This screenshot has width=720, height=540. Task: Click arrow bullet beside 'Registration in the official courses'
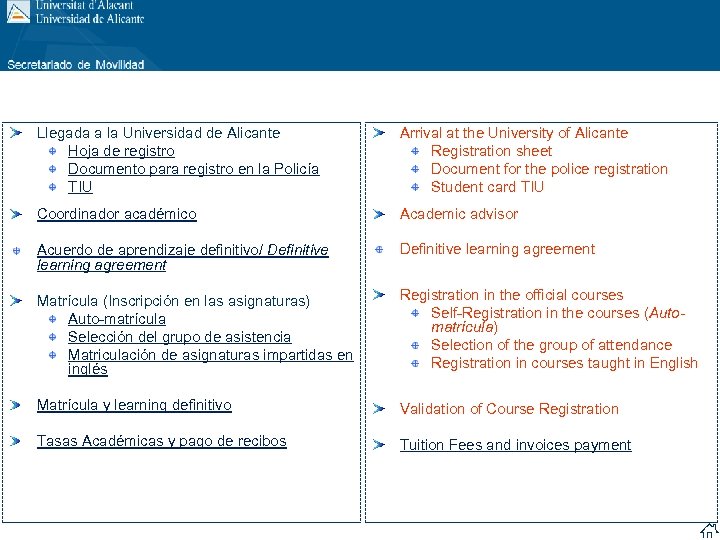click(x=379, y=294)
